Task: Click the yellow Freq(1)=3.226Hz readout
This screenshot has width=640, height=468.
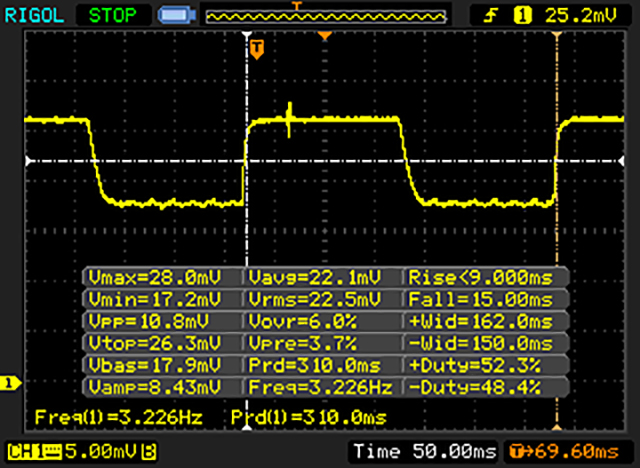Action: [118, 417]
